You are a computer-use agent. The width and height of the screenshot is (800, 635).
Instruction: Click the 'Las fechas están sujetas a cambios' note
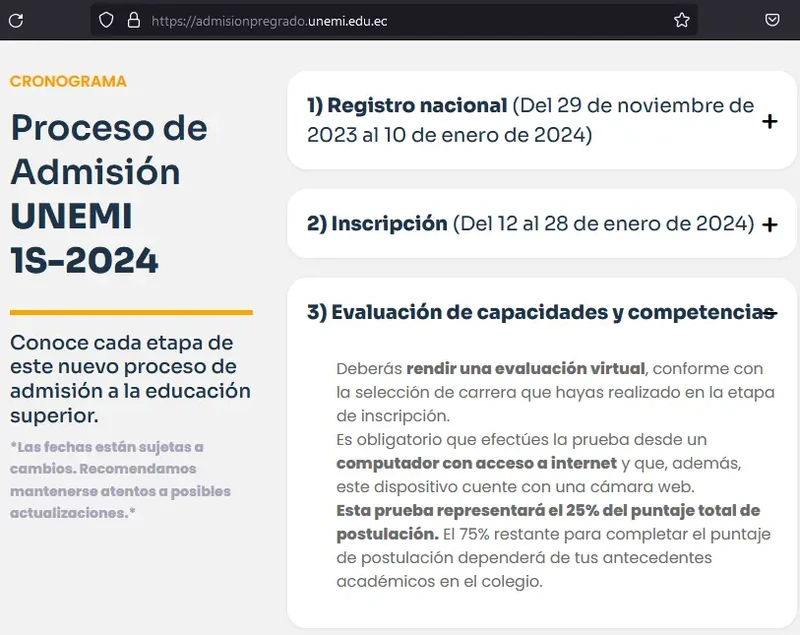(x=120, y=479)
